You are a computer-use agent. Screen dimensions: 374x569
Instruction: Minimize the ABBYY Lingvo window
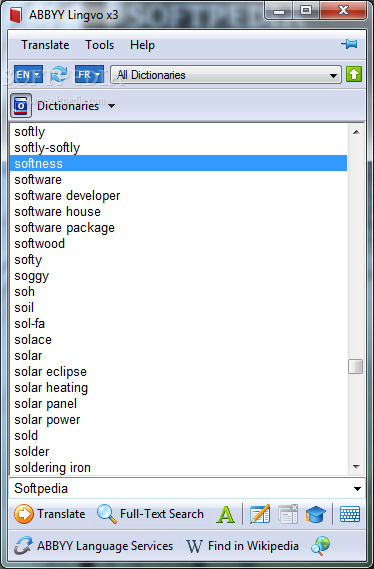coord(279,11)
